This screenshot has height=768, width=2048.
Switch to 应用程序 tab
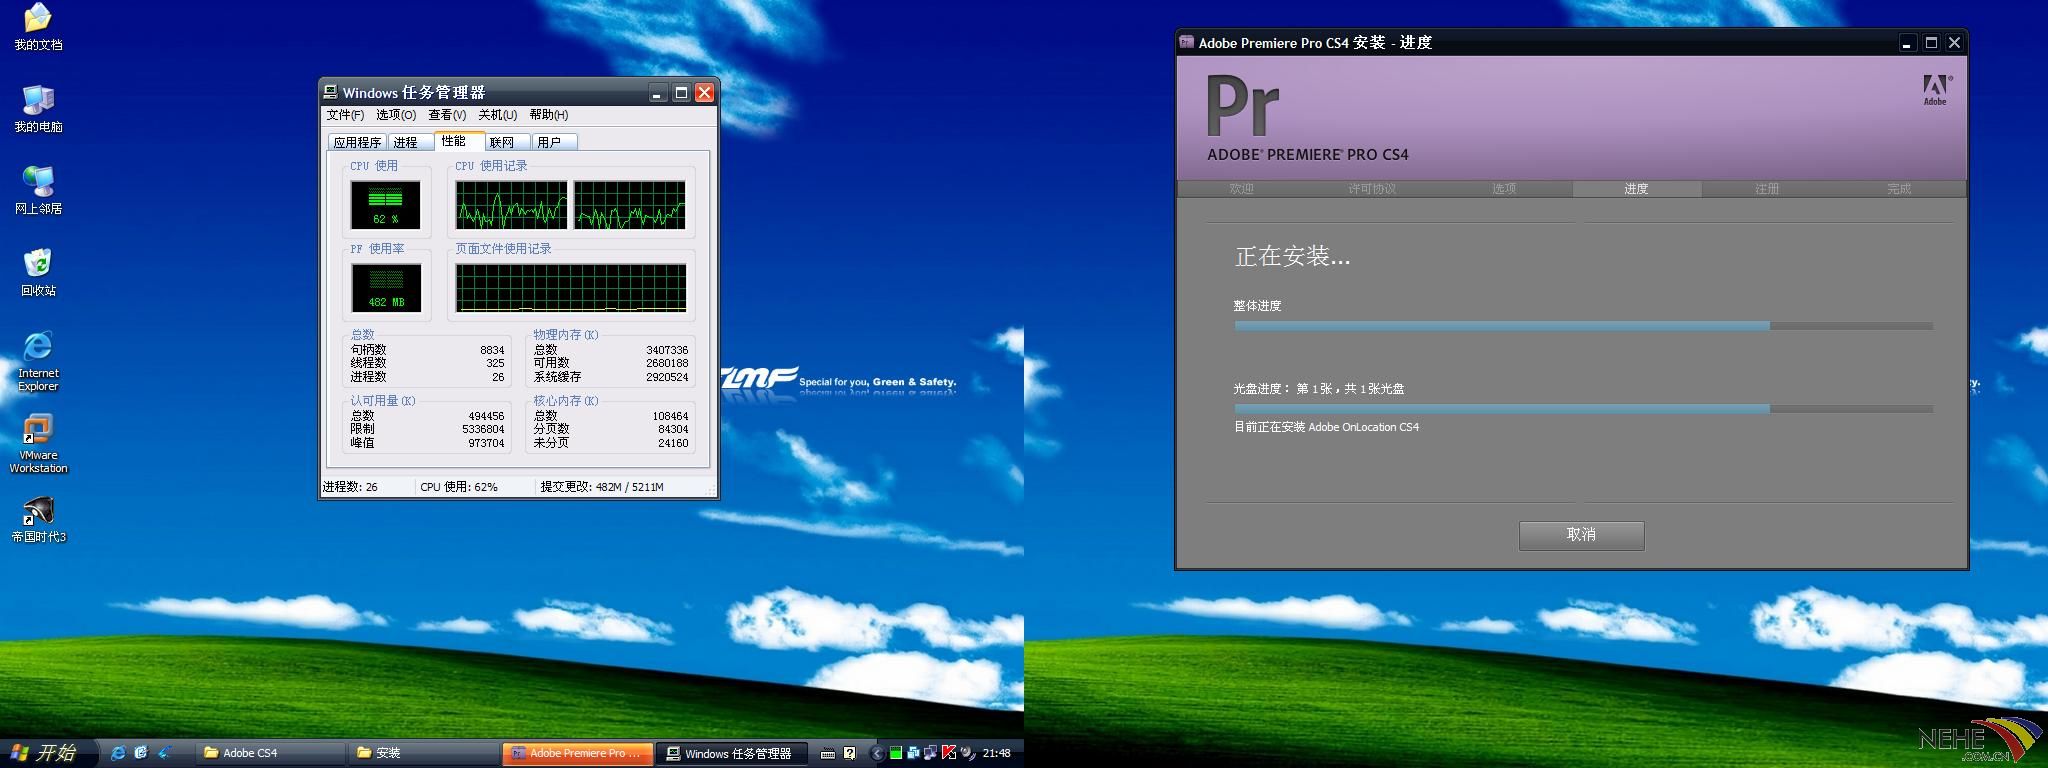click(x=357, y=142)
